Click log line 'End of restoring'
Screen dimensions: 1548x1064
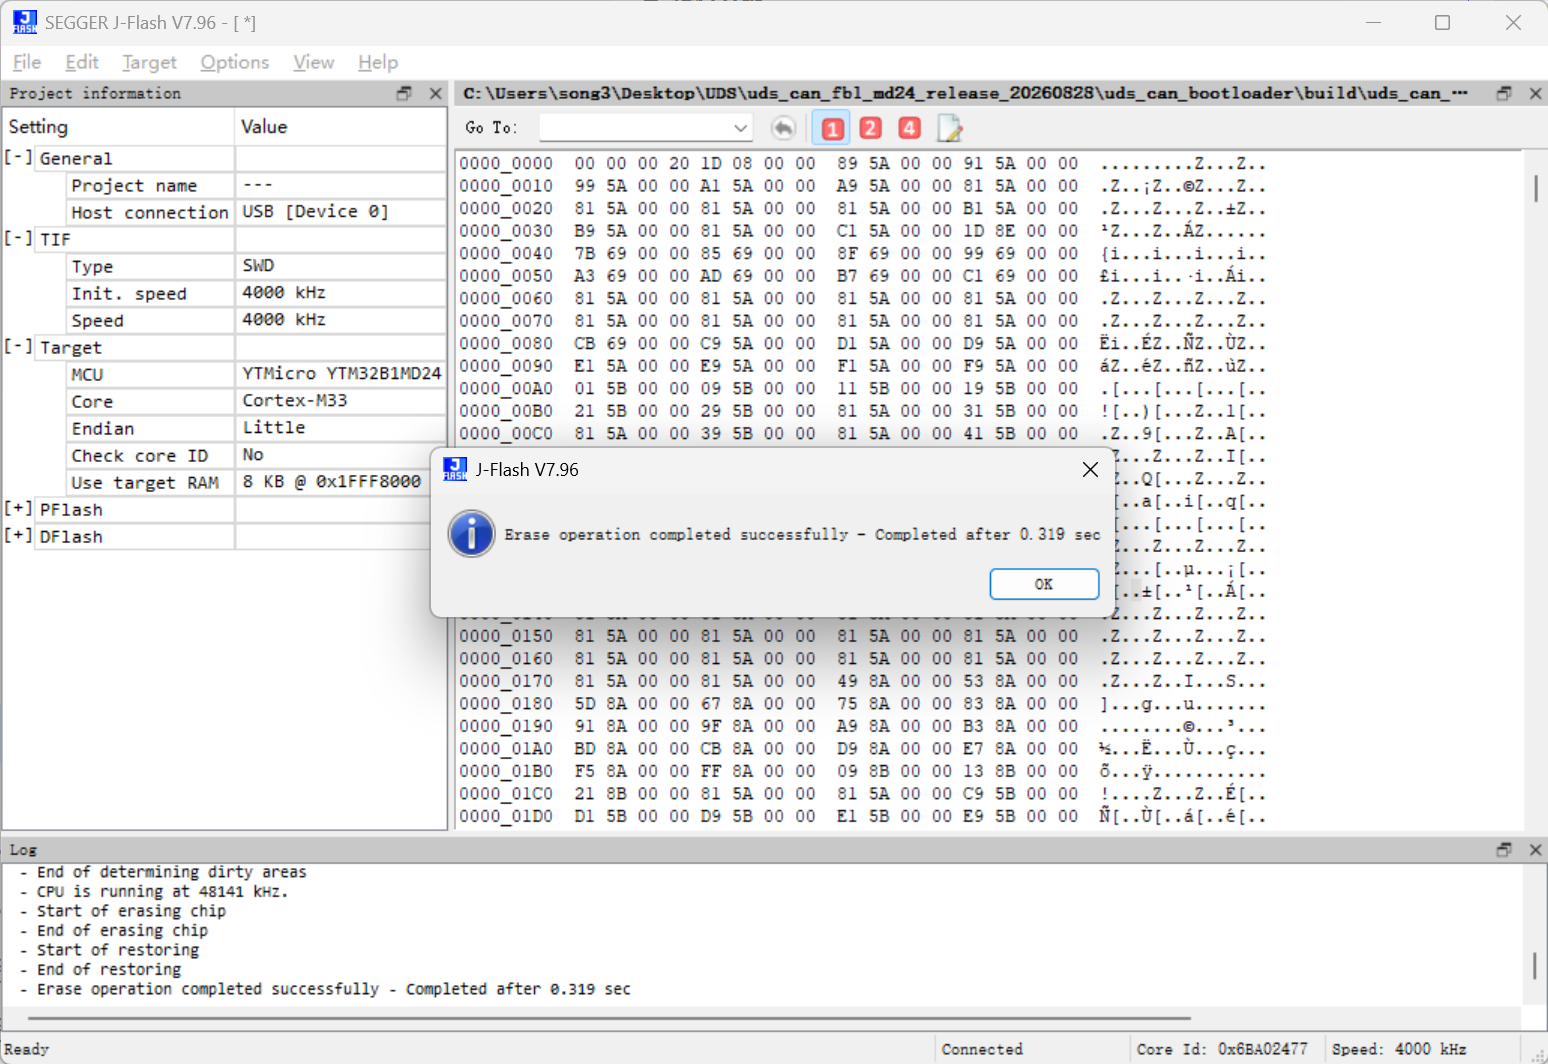(109, 969)
